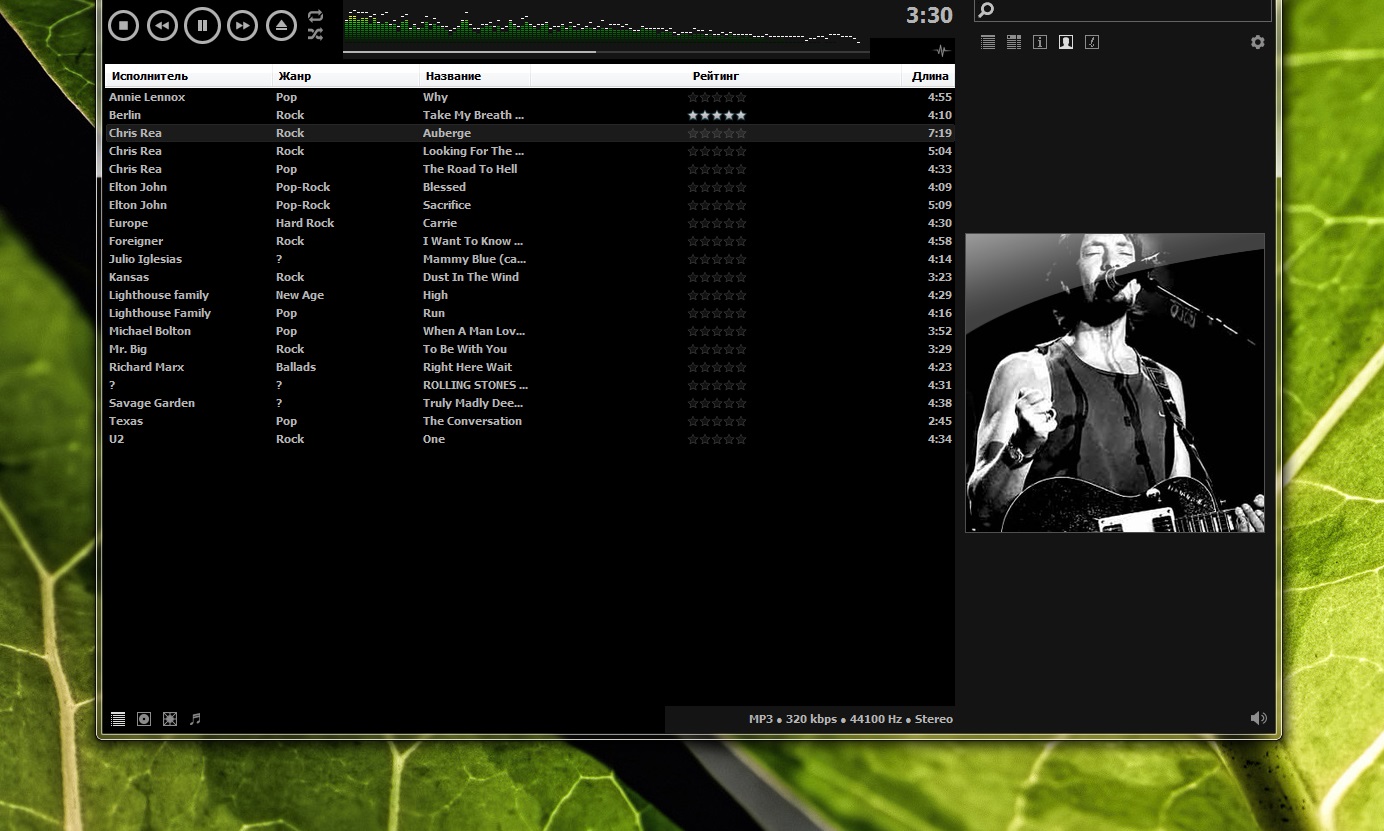This screenshot has width=1384, height=831.
Task: Open the lyrics panel icon
Action: point(1092,42)
